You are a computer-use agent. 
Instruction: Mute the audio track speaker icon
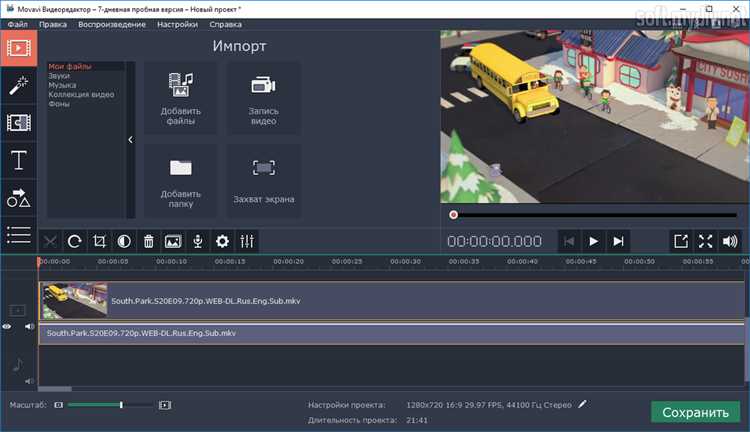[29, 381]
